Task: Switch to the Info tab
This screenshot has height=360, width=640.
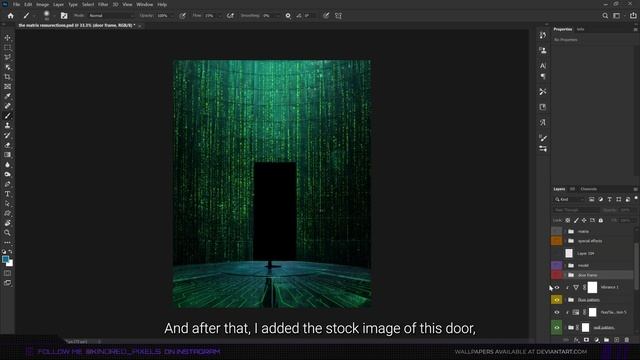Action: pyautogui.click(x=580, y=29)
